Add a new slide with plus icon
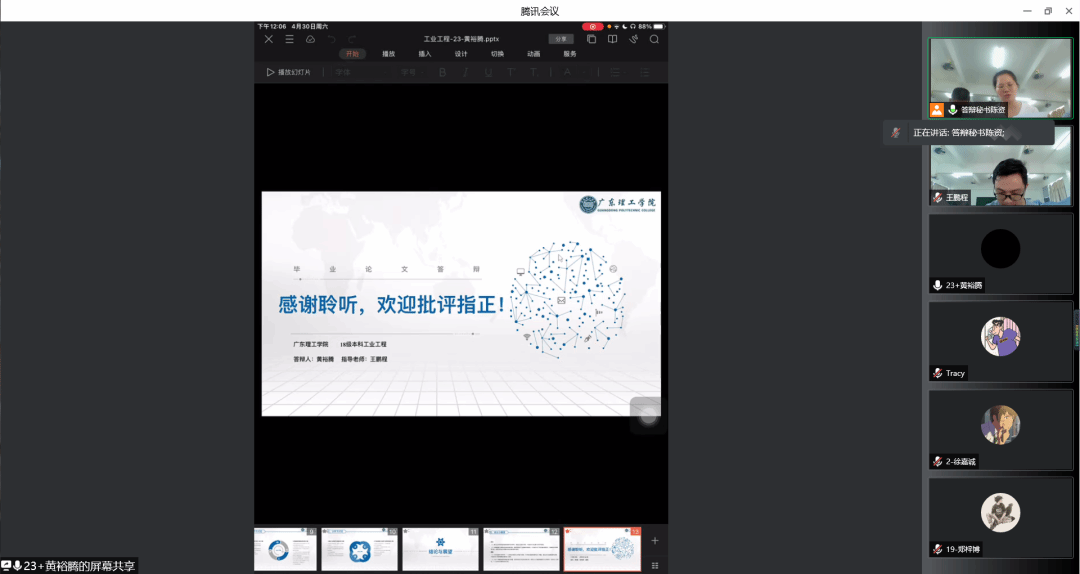Screen dimensions: 1080x574 tap(655, 541)
